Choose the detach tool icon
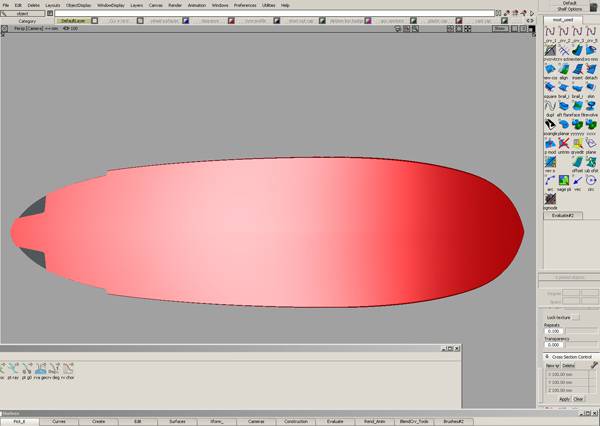600x426 pixels. click(591, 68)
